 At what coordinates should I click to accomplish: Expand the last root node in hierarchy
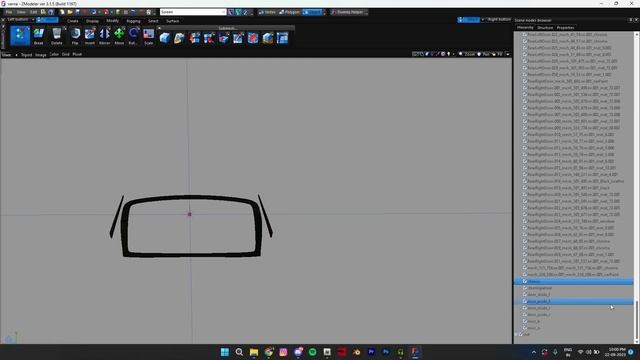click(x=516, y=334)
